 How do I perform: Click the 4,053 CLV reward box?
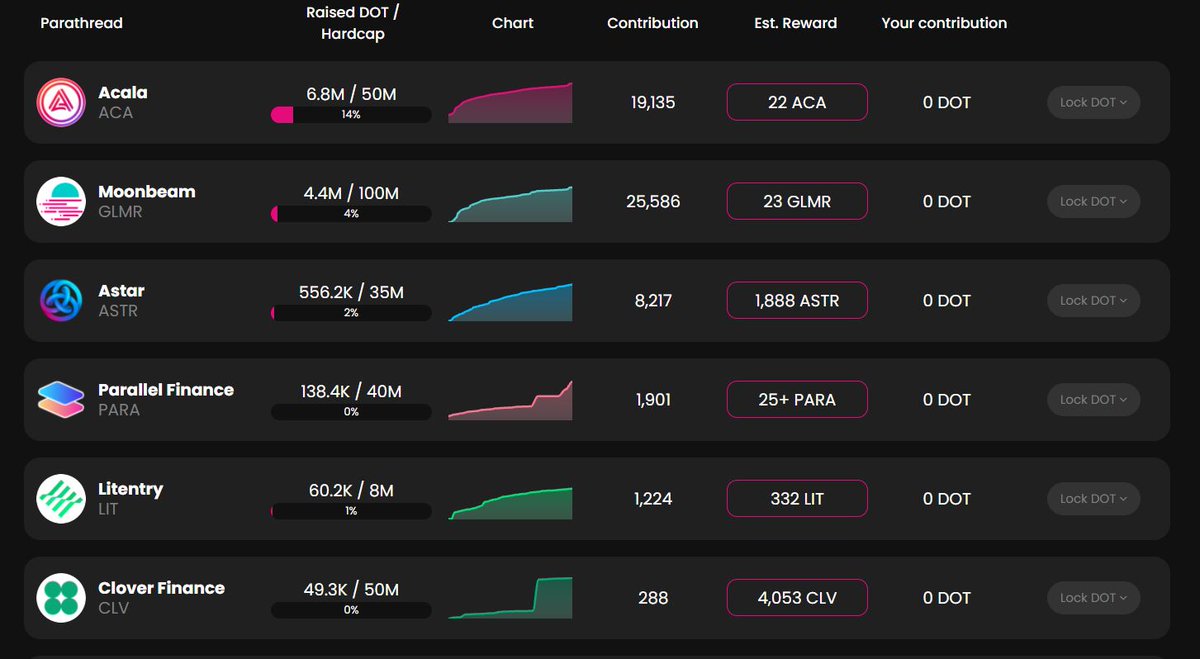click(797, 597)
